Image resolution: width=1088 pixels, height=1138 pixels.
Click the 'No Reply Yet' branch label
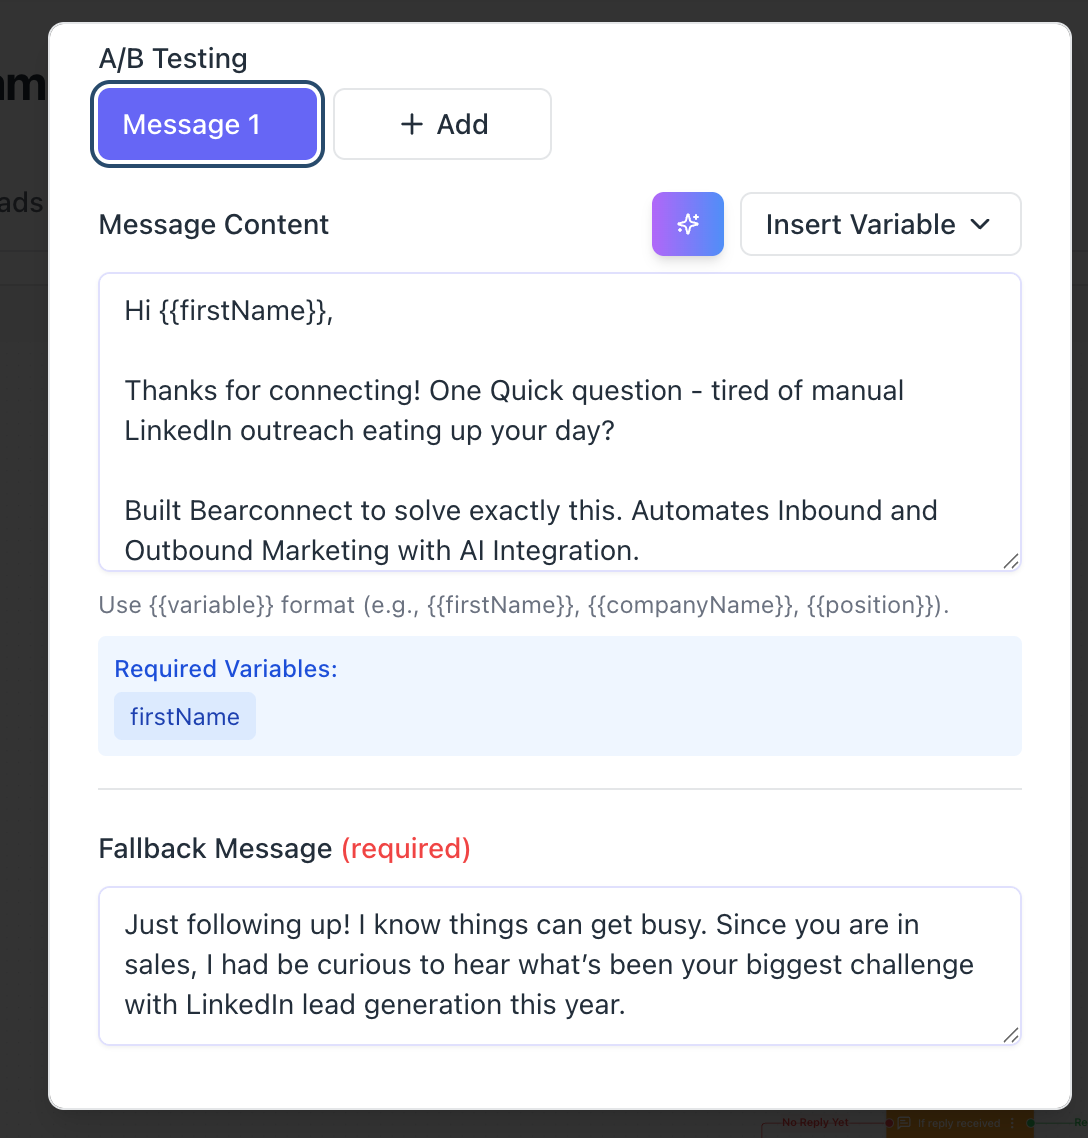815,1123
